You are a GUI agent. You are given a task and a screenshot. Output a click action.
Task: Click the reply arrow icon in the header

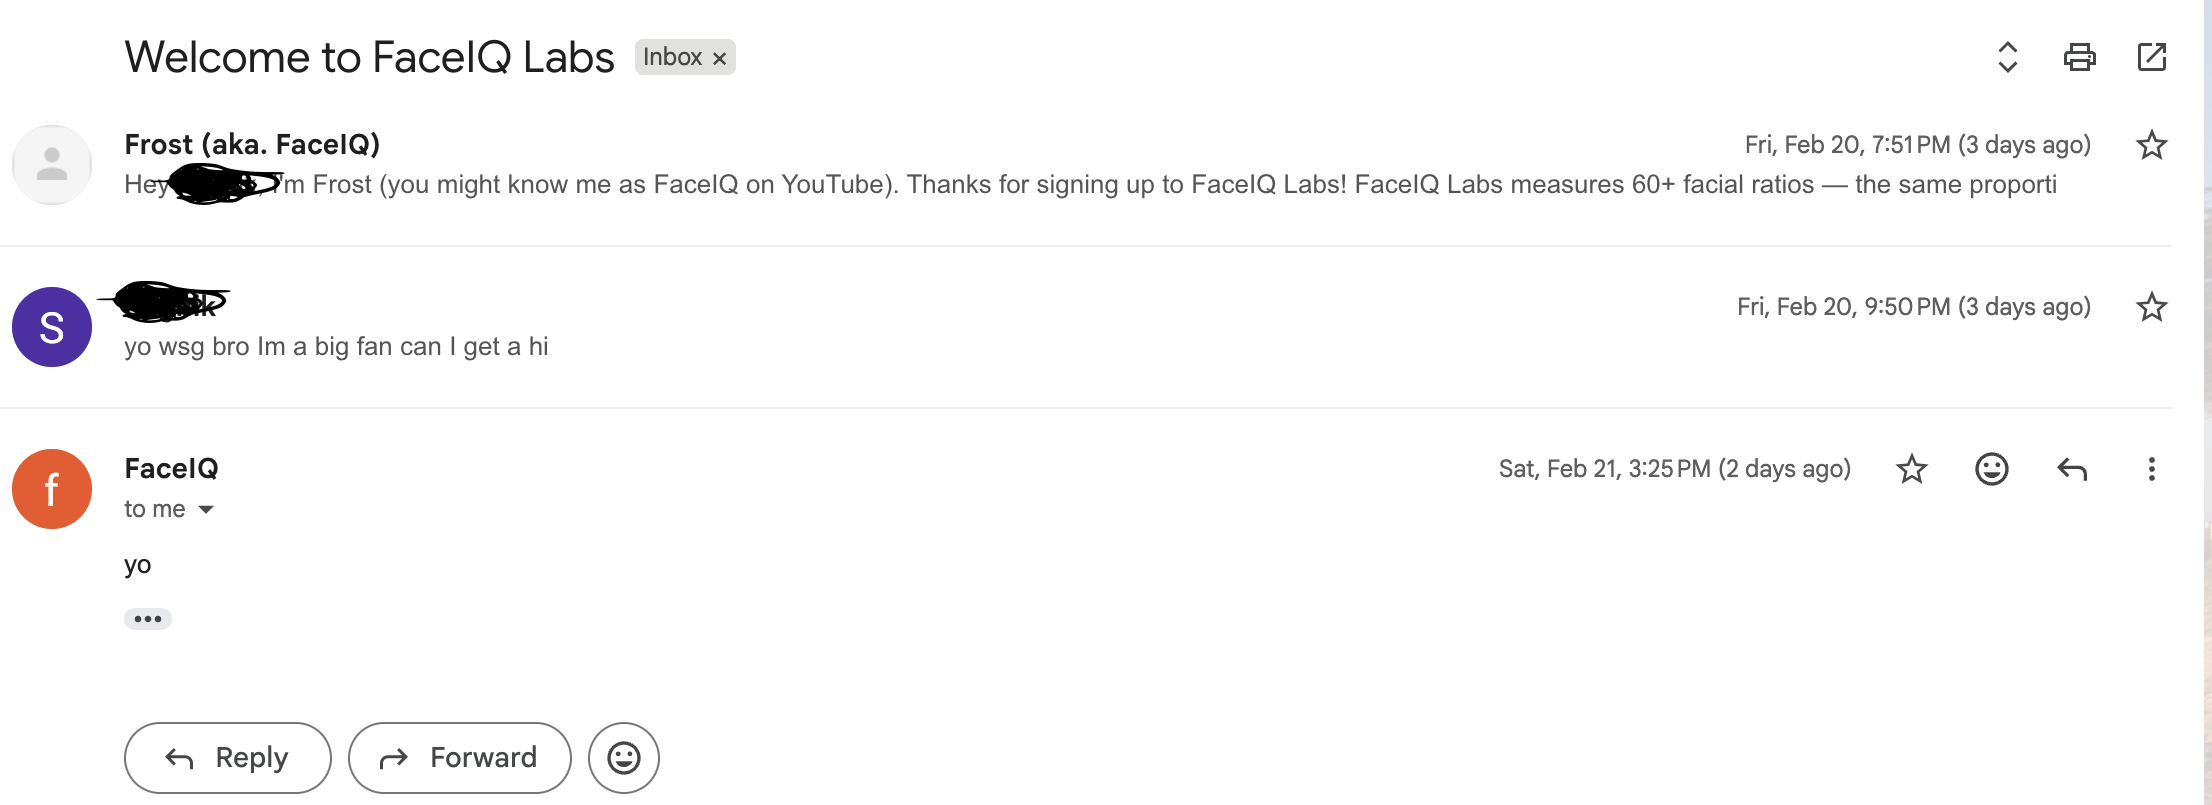coord(2071,469)
